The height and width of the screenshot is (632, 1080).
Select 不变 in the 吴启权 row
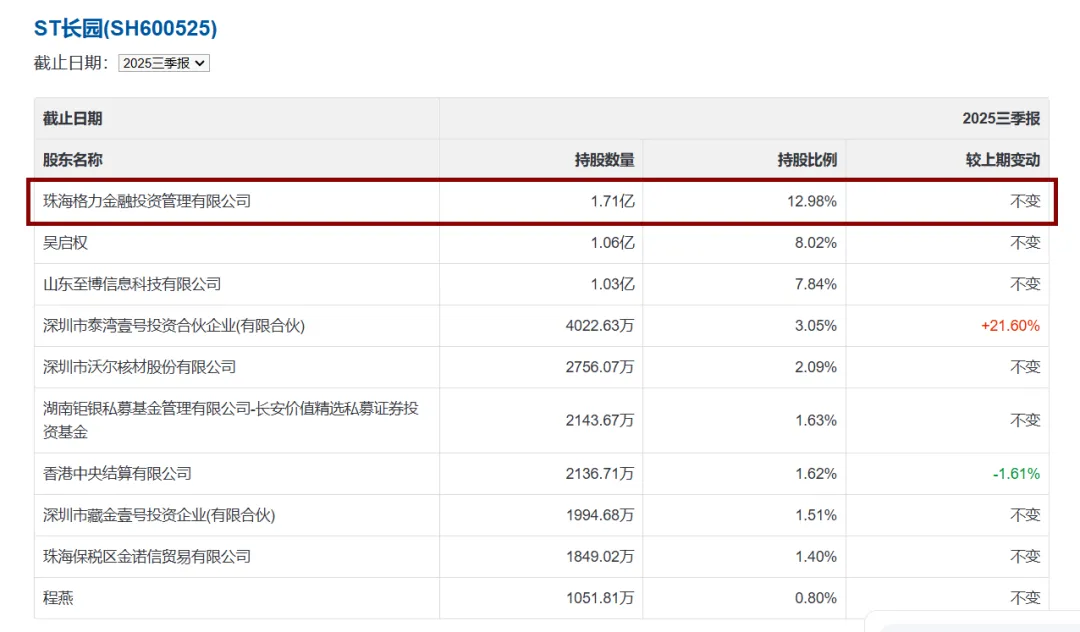(1025, 242)
